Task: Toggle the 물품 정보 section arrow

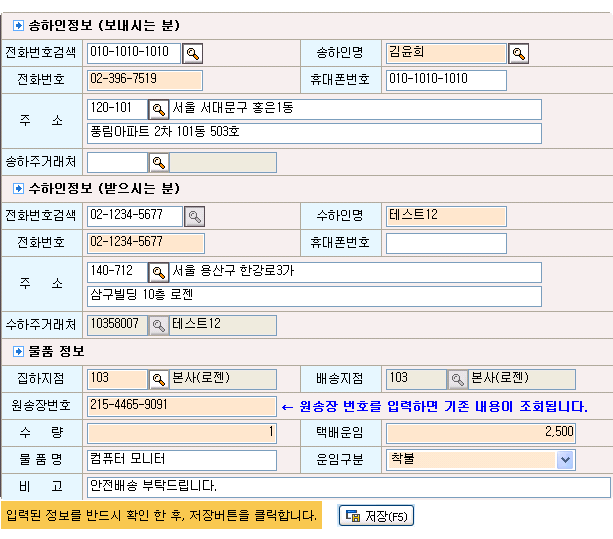Action: point(18,352)
